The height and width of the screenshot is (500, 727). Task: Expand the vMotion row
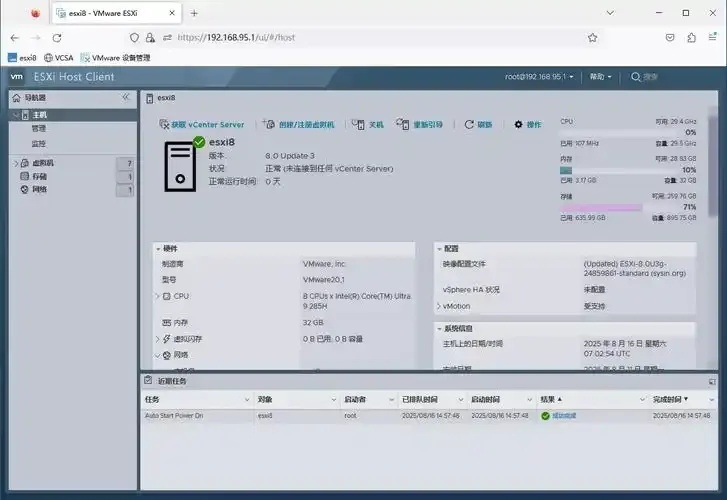(x=439, y=306)
